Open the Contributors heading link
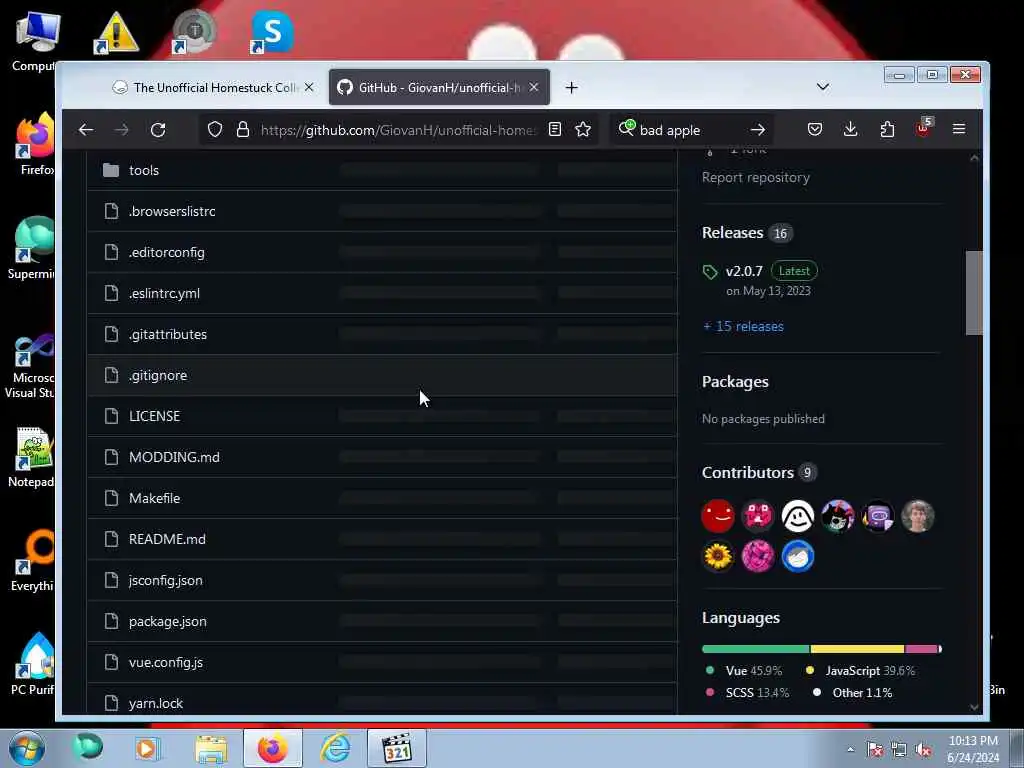This screenshot has width=1024, height=768. (747, 473)
